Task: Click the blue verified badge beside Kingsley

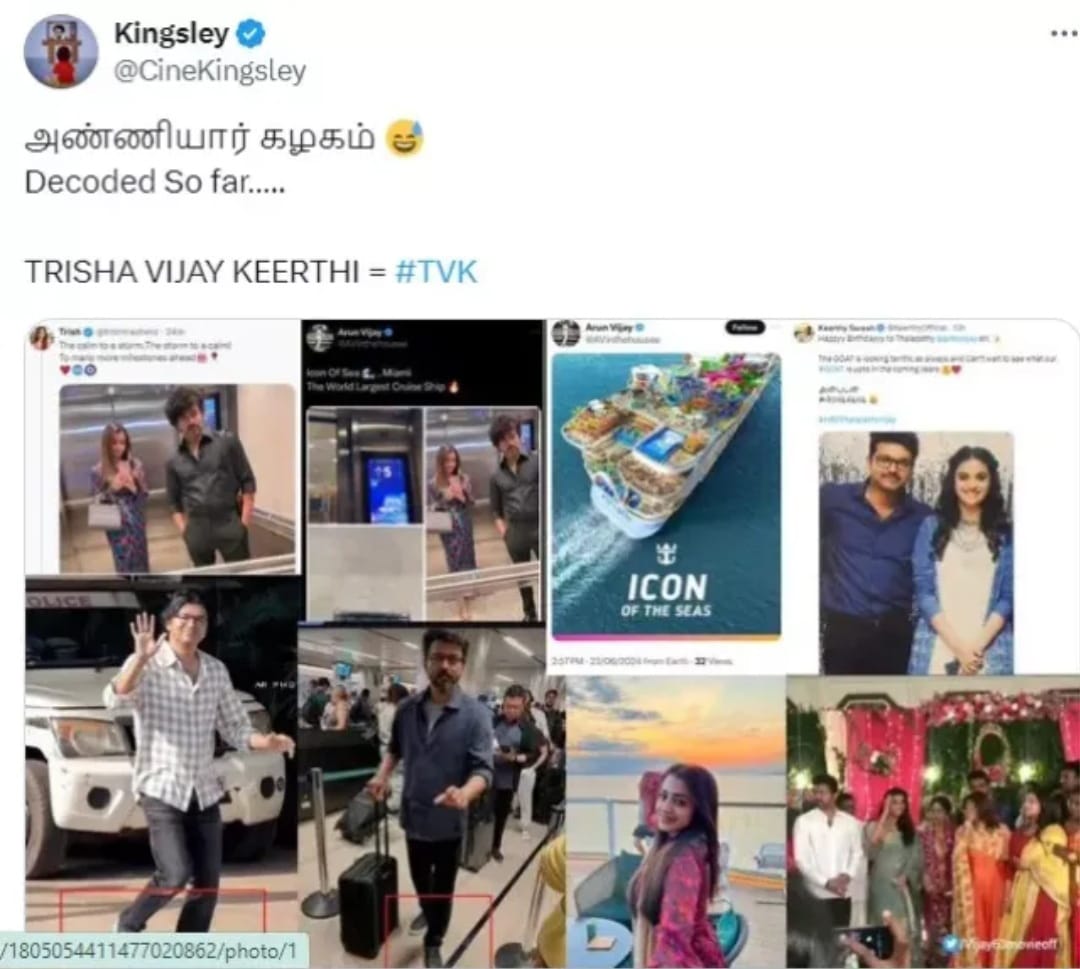Action: [250, 33]
